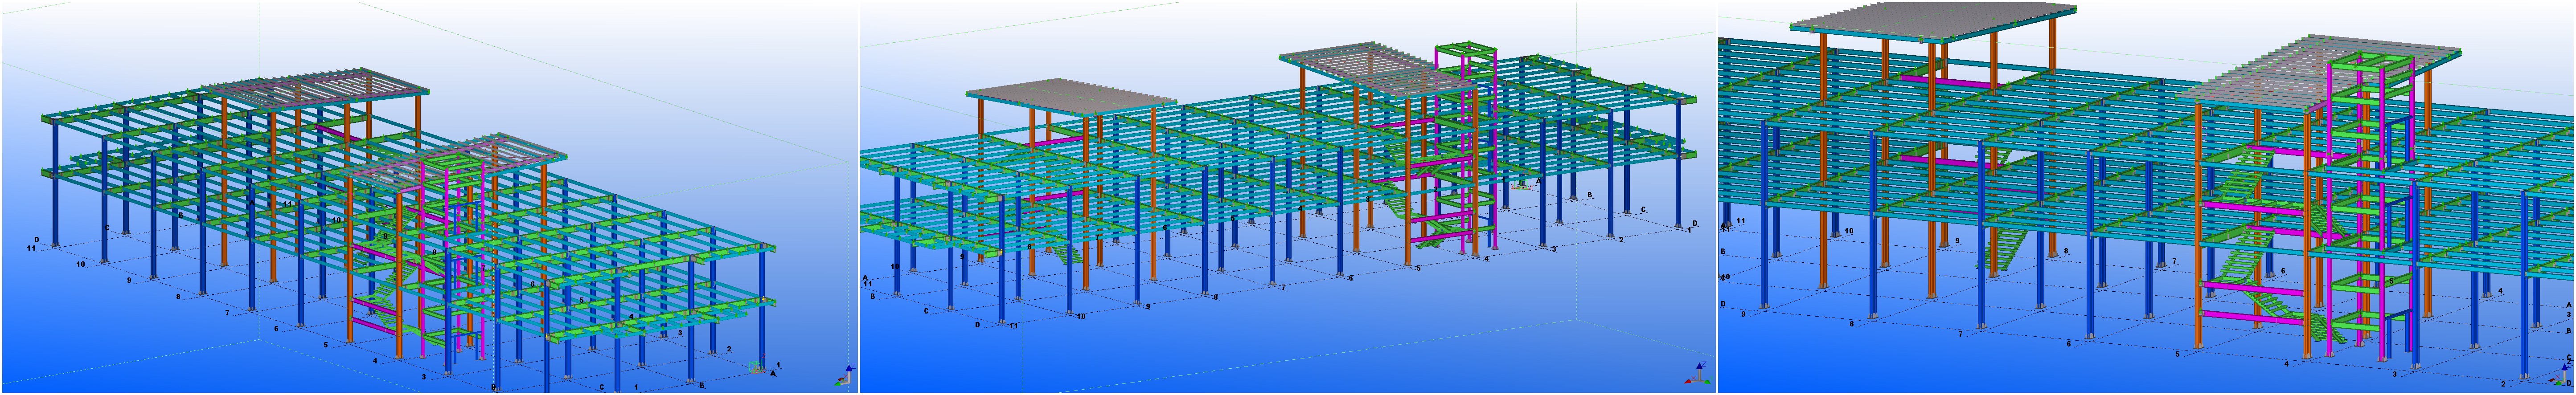Select grid label 2 past gridline D, middle view
Viewport: 2576px width, 395px height.
click(1621, 240)
